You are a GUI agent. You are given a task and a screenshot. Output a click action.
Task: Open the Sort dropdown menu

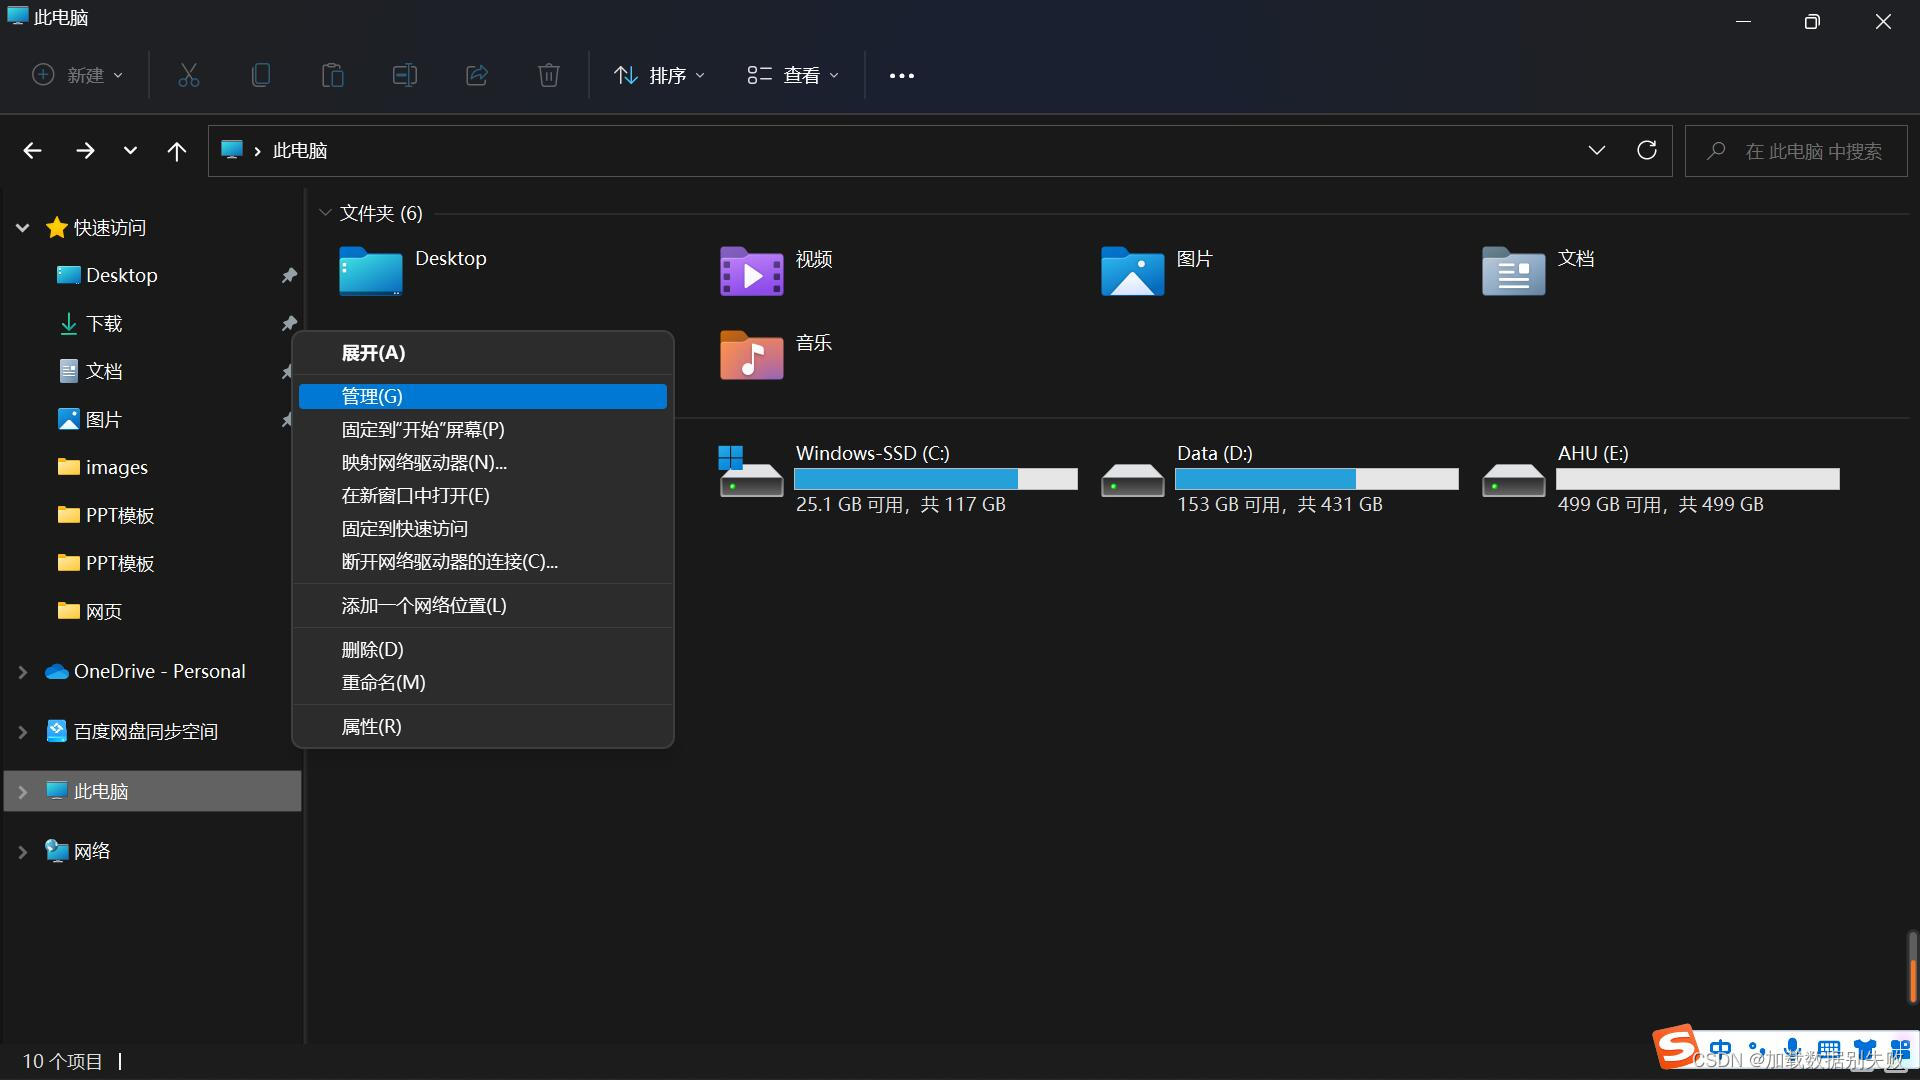click(659, 75)
